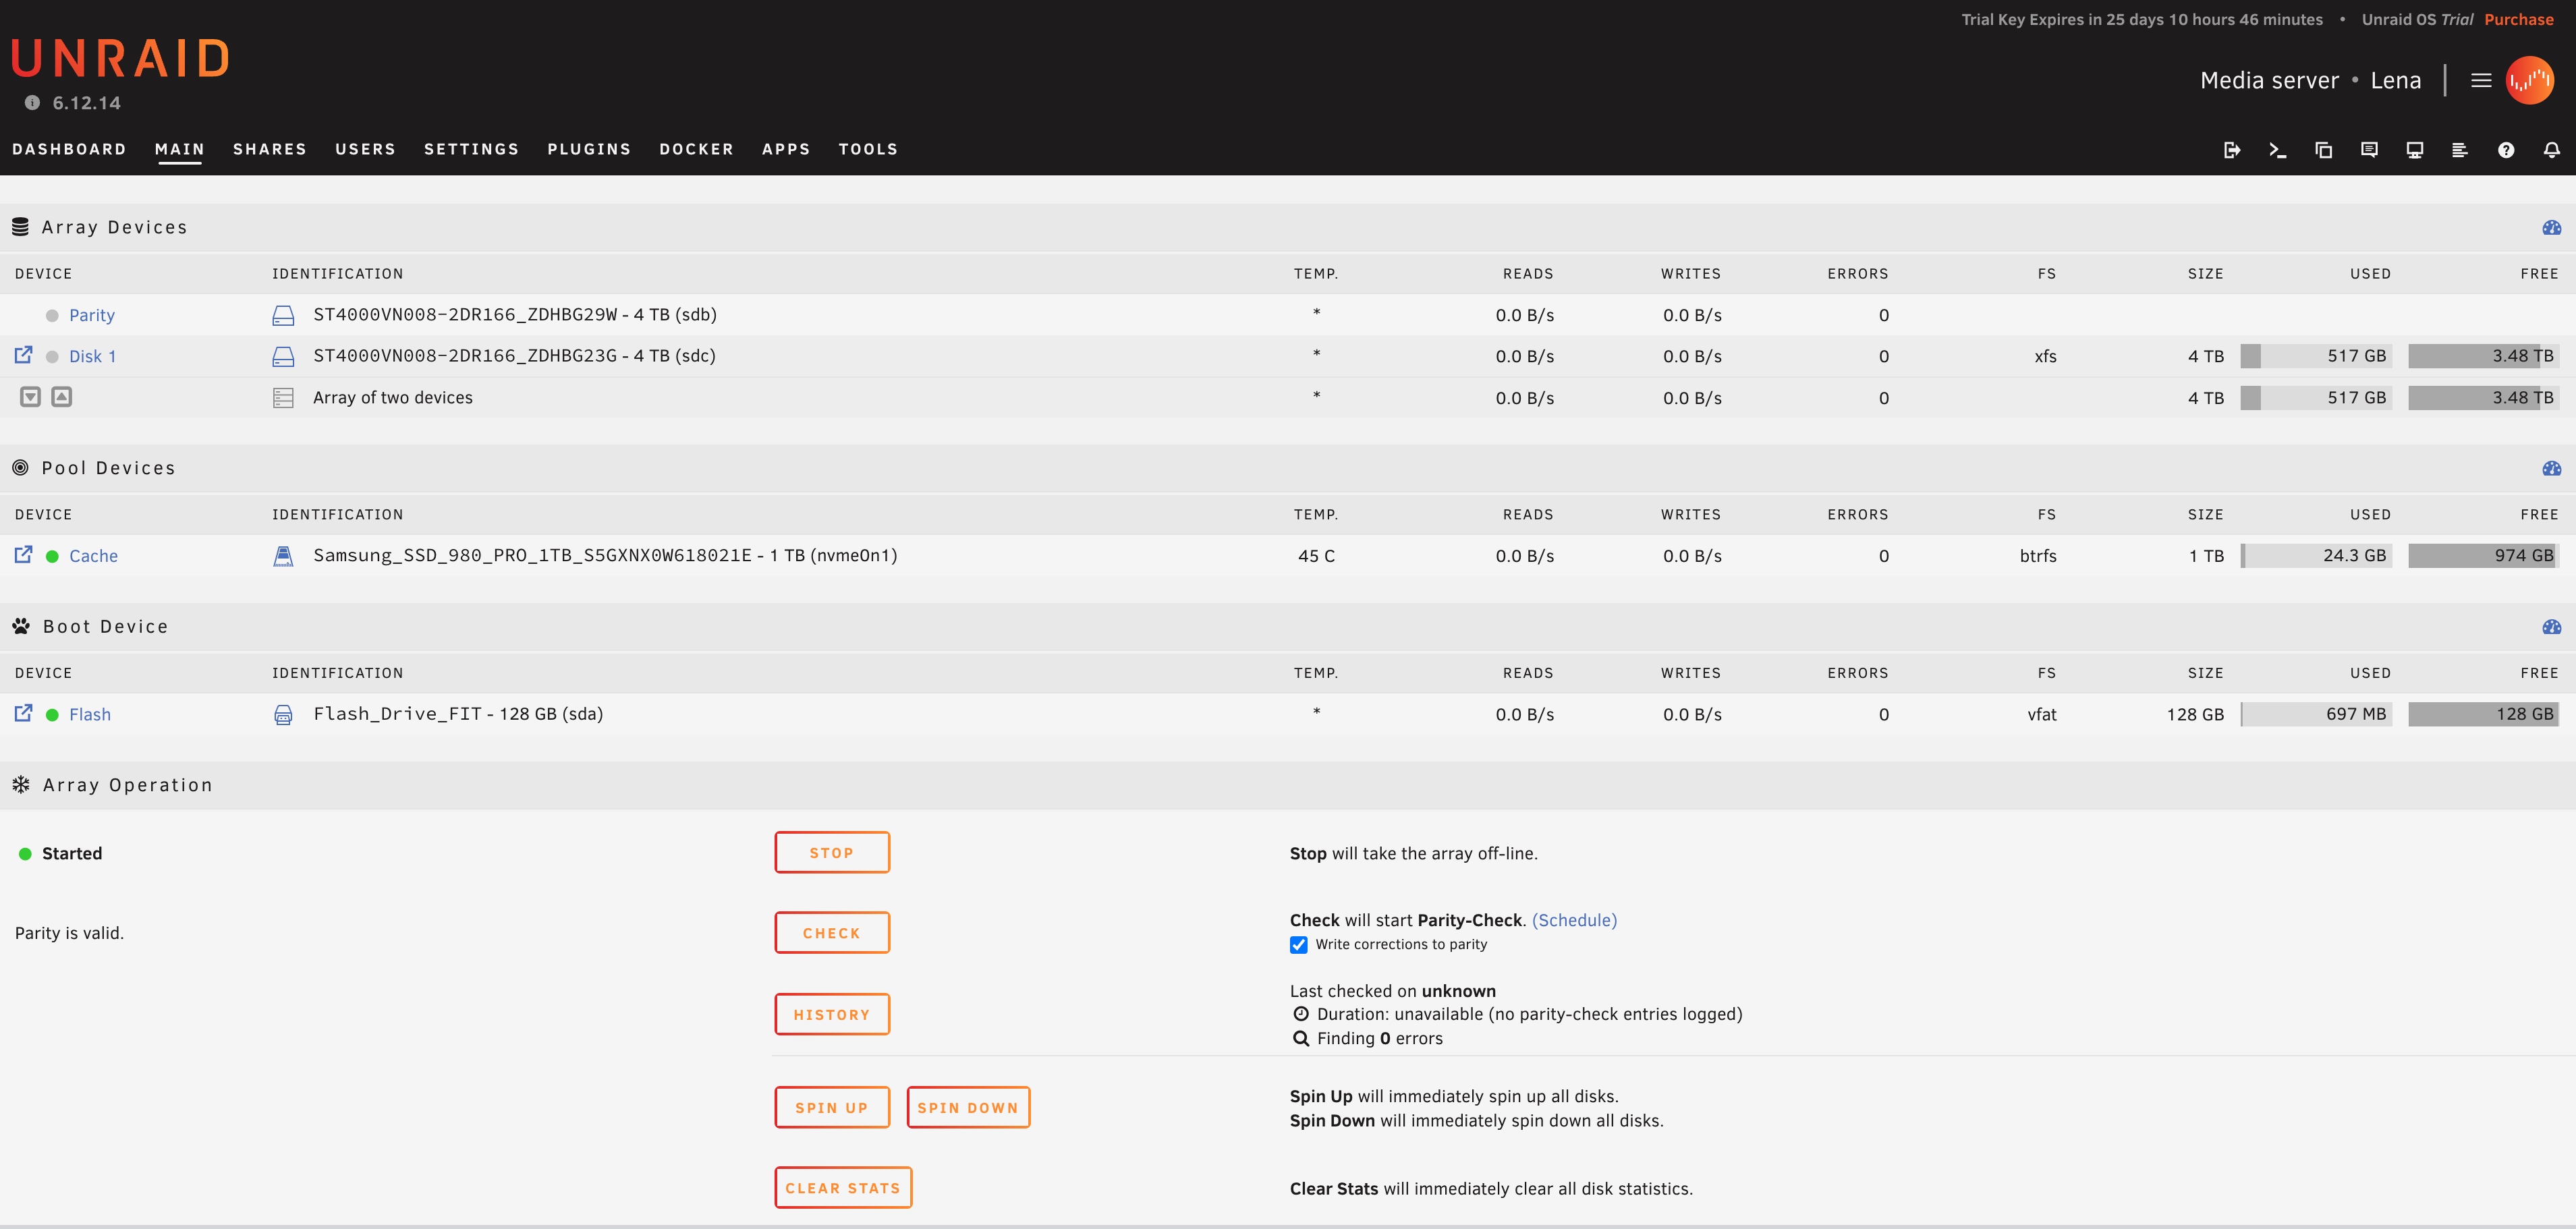Image resolution: width=2576 pixels, height=1229 pixels.
Task: Click the Feedback speech bubble icon
Action: coord(2369,150)
